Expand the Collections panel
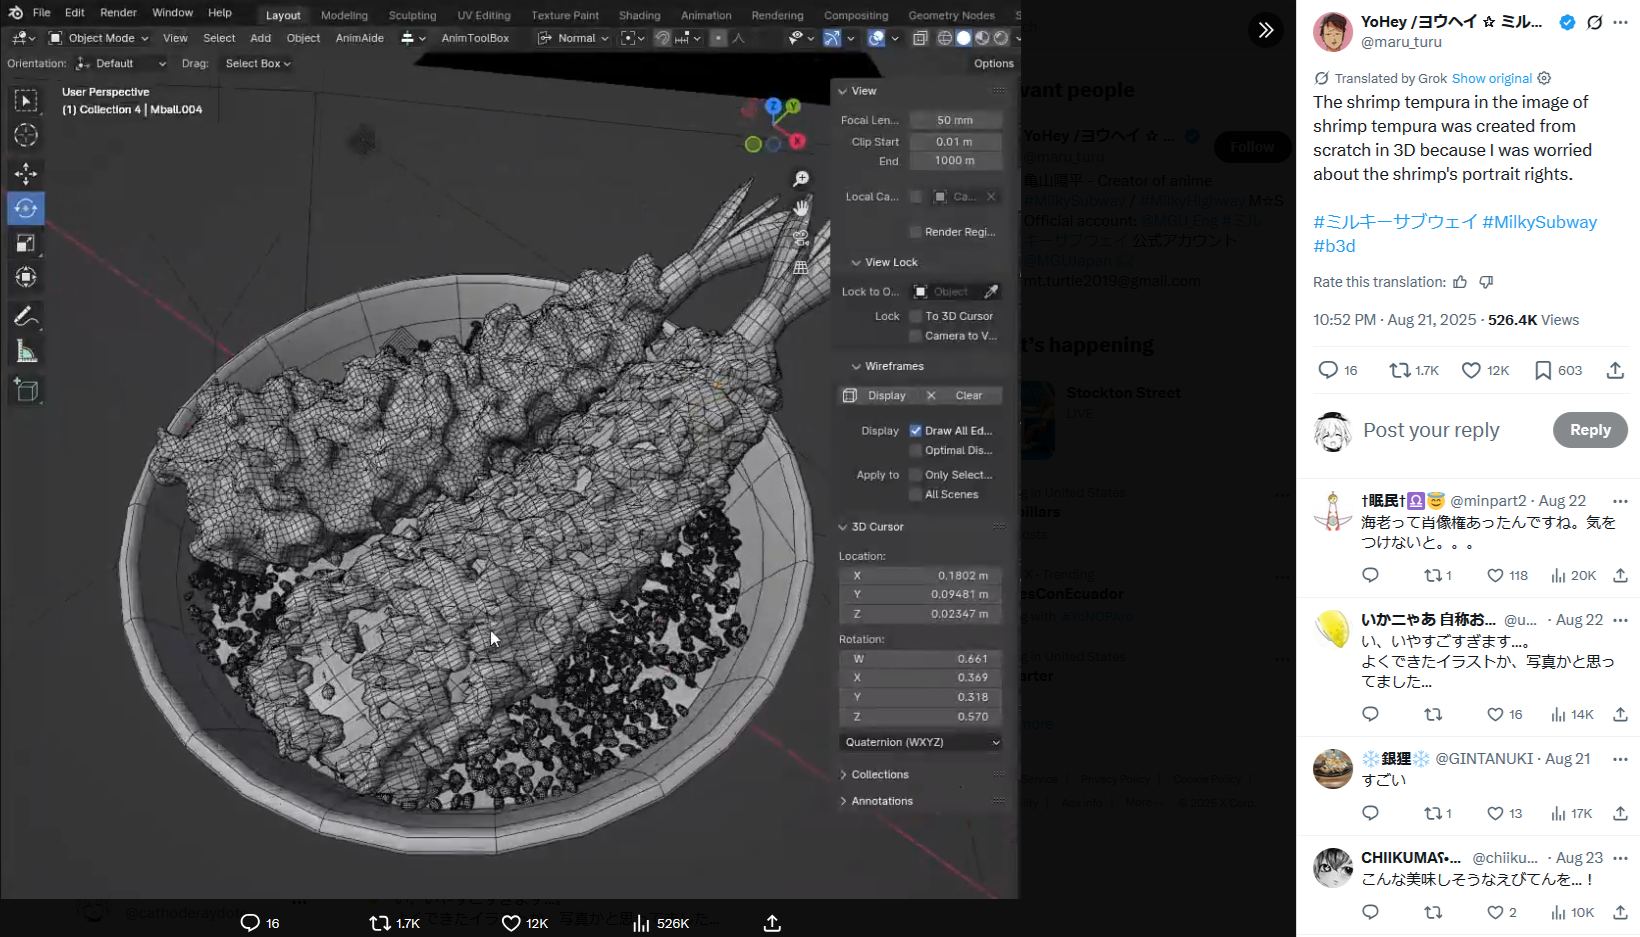The image size is (1640, 937). [880, 775]
